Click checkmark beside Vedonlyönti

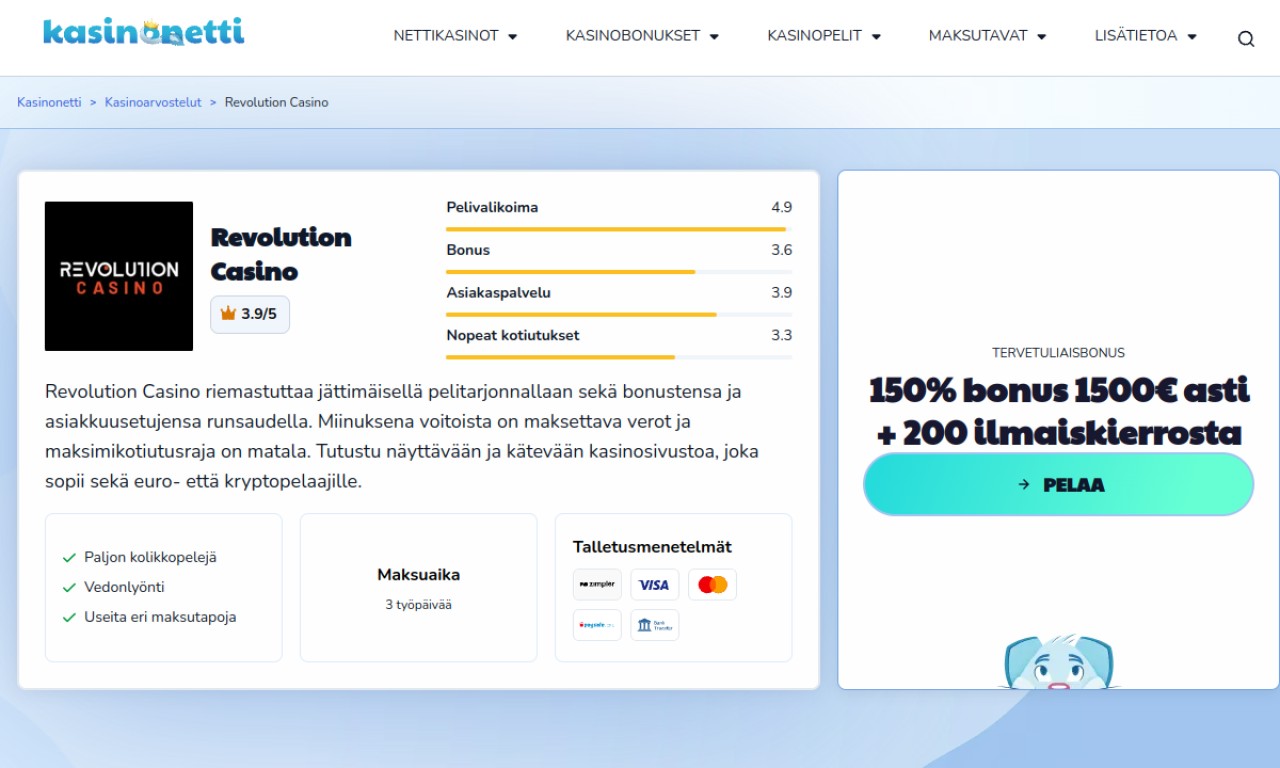[69, 588]
